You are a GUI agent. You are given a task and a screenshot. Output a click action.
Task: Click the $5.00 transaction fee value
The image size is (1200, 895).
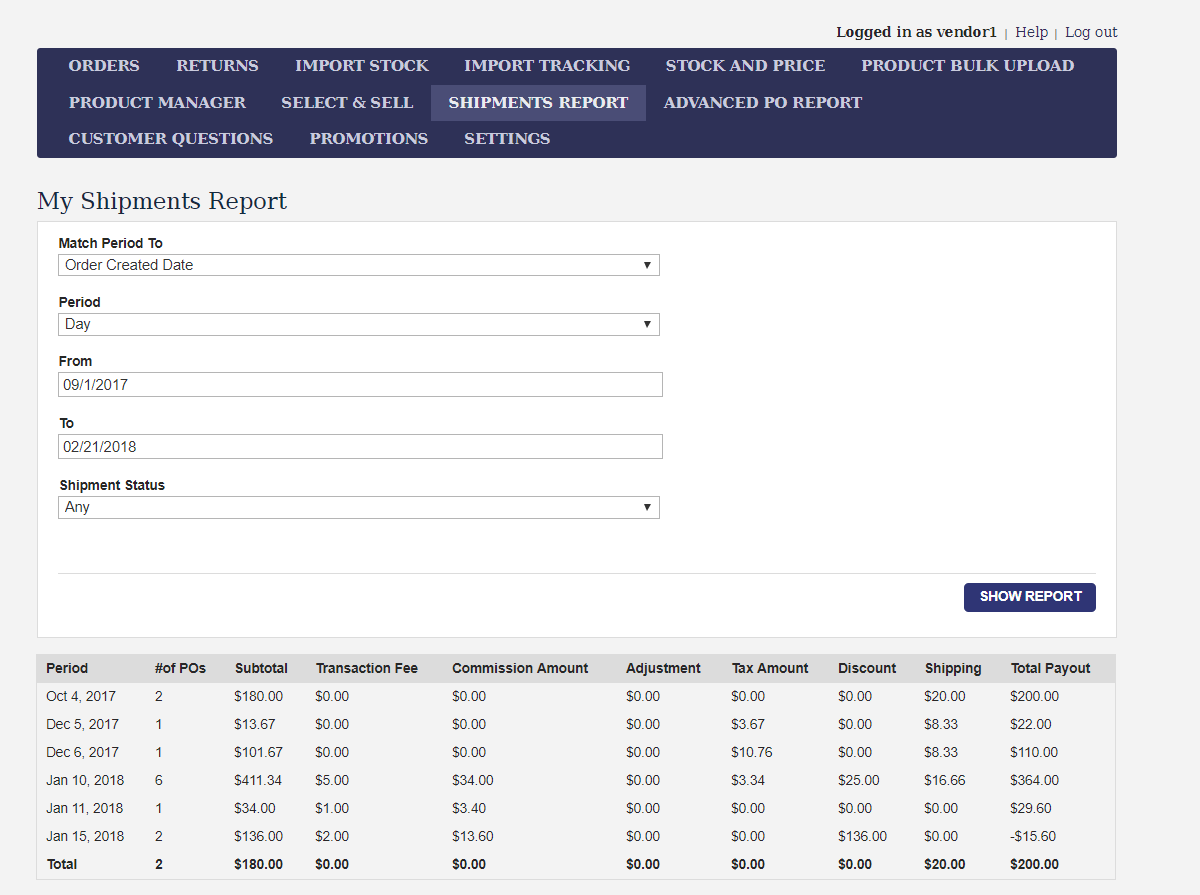pyautogui.click(x=333, y=780)
